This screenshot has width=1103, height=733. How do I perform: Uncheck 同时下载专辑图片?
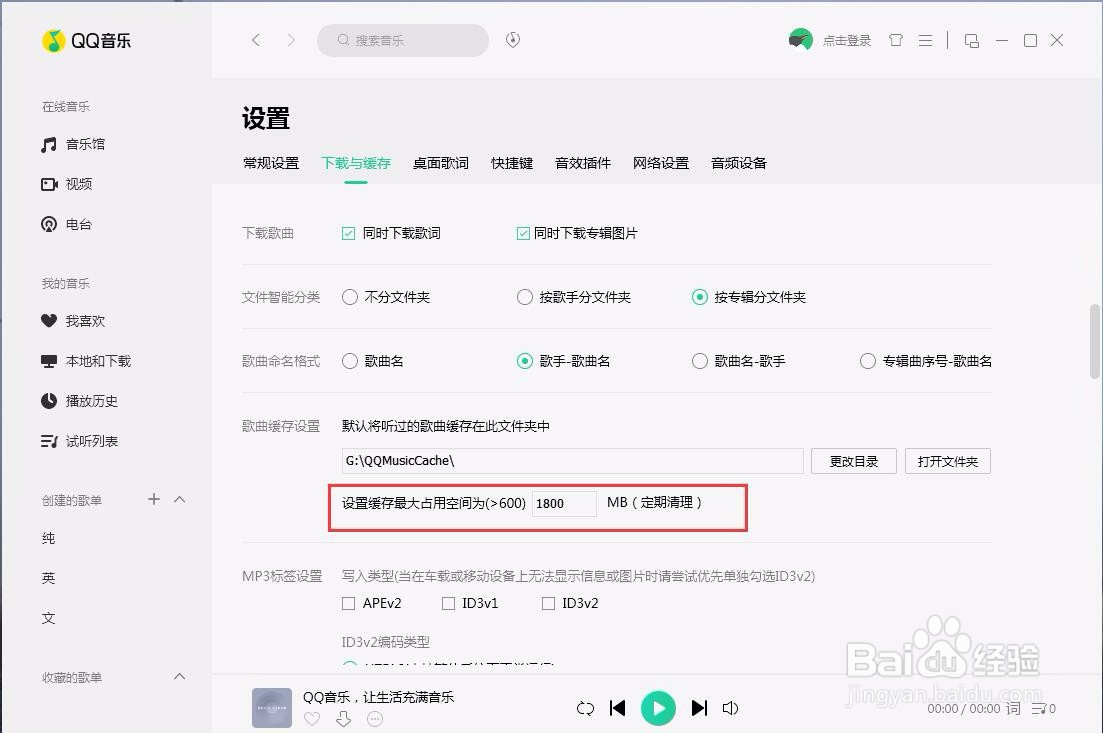click(x=523, y=234)
